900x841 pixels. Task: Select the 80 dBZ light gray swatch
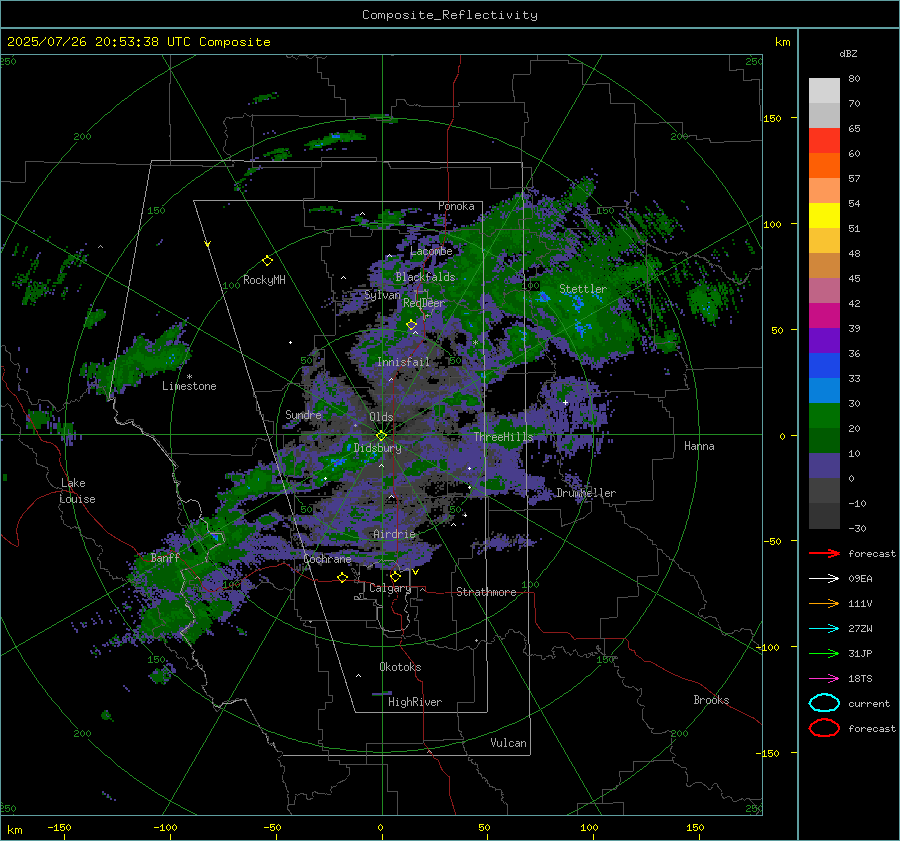[824, 90]
